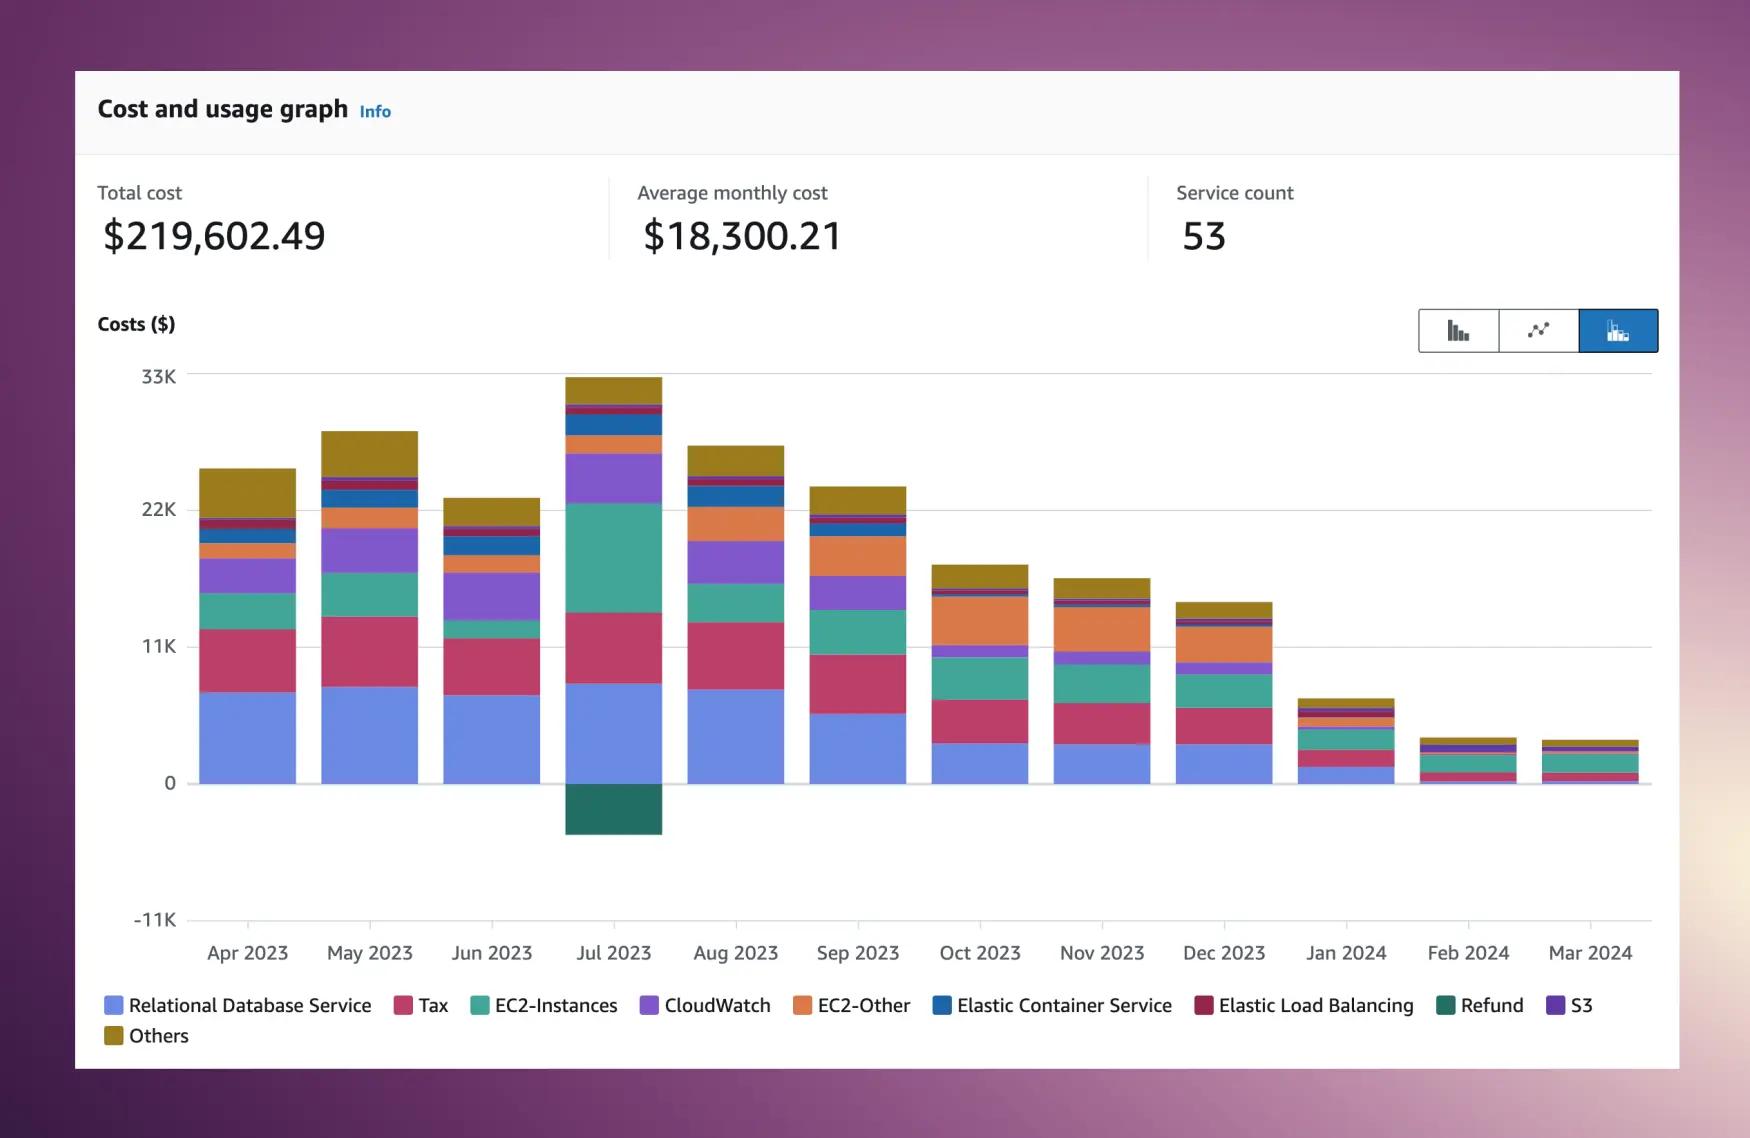Click the Dec 2023 Tax bar segment
1750x1138 pixels.
[1223, 726]
